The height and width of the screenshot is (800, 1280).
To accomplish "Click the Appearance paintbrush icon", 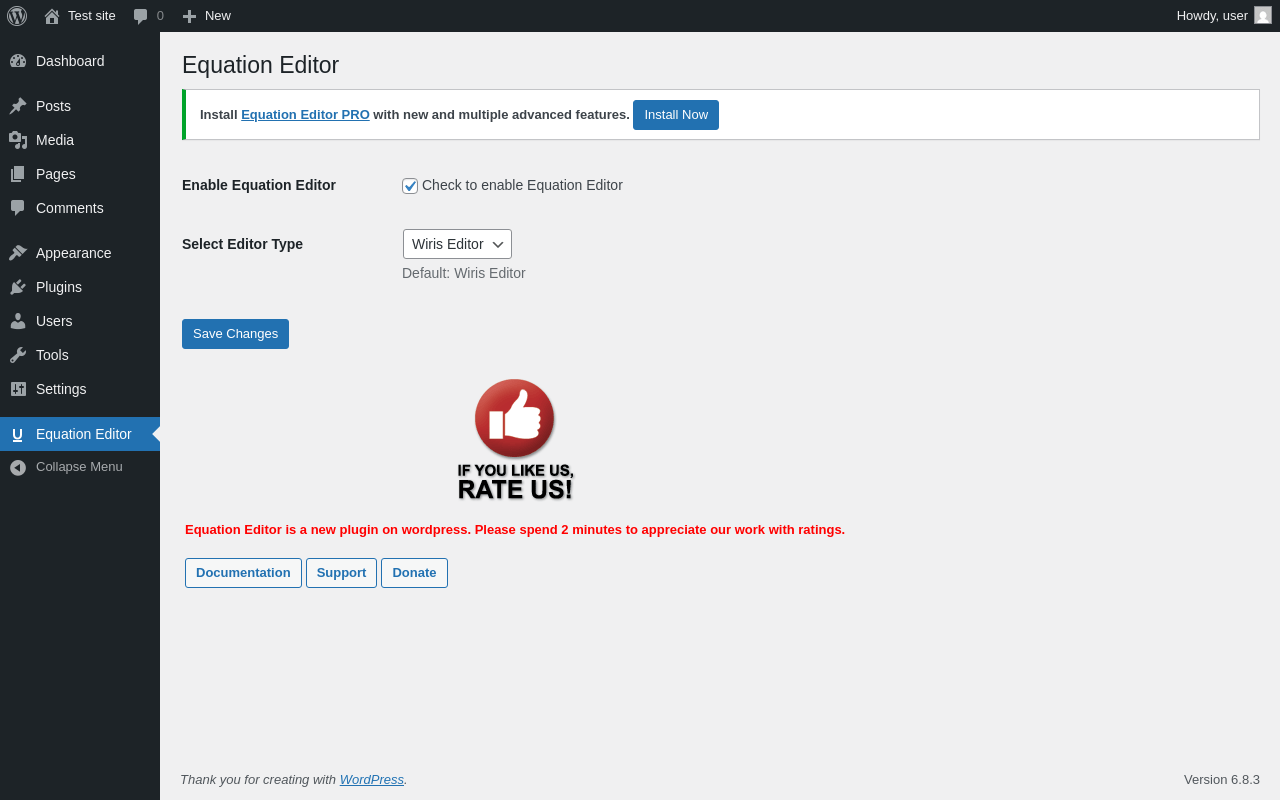I will pyautogui.click(x=18, y=253).
